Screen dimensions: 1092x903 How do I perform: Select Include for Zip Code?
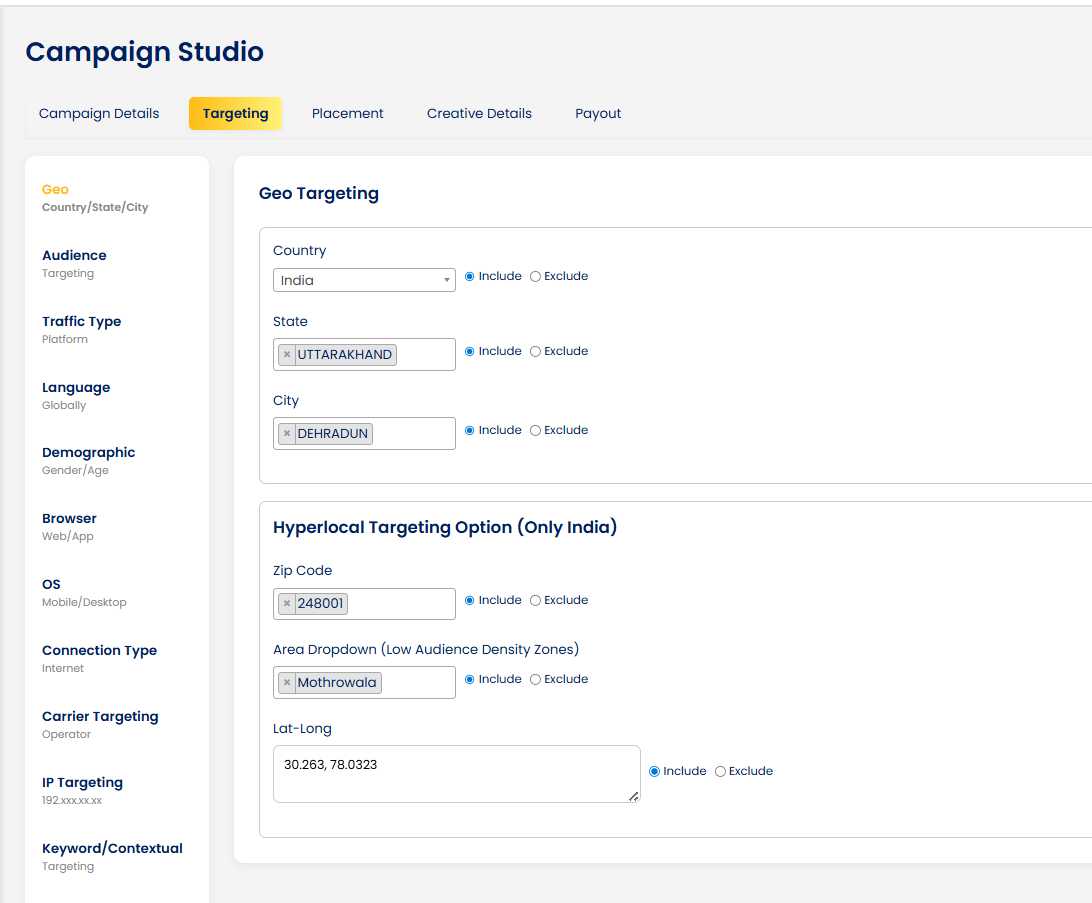[x=469, y=600]
